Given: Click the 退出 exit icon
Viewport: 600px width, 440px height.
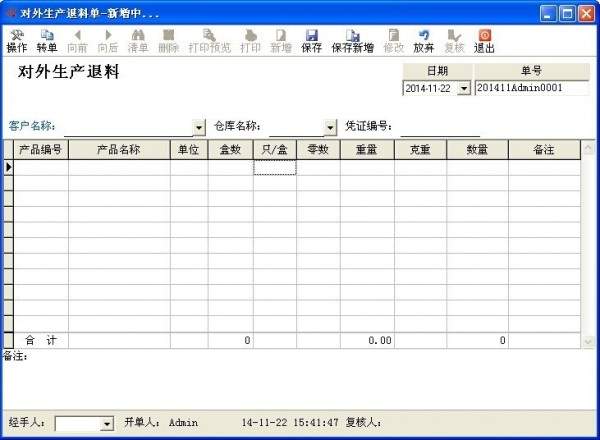Looking at the screenshot, I should [484, 35].
